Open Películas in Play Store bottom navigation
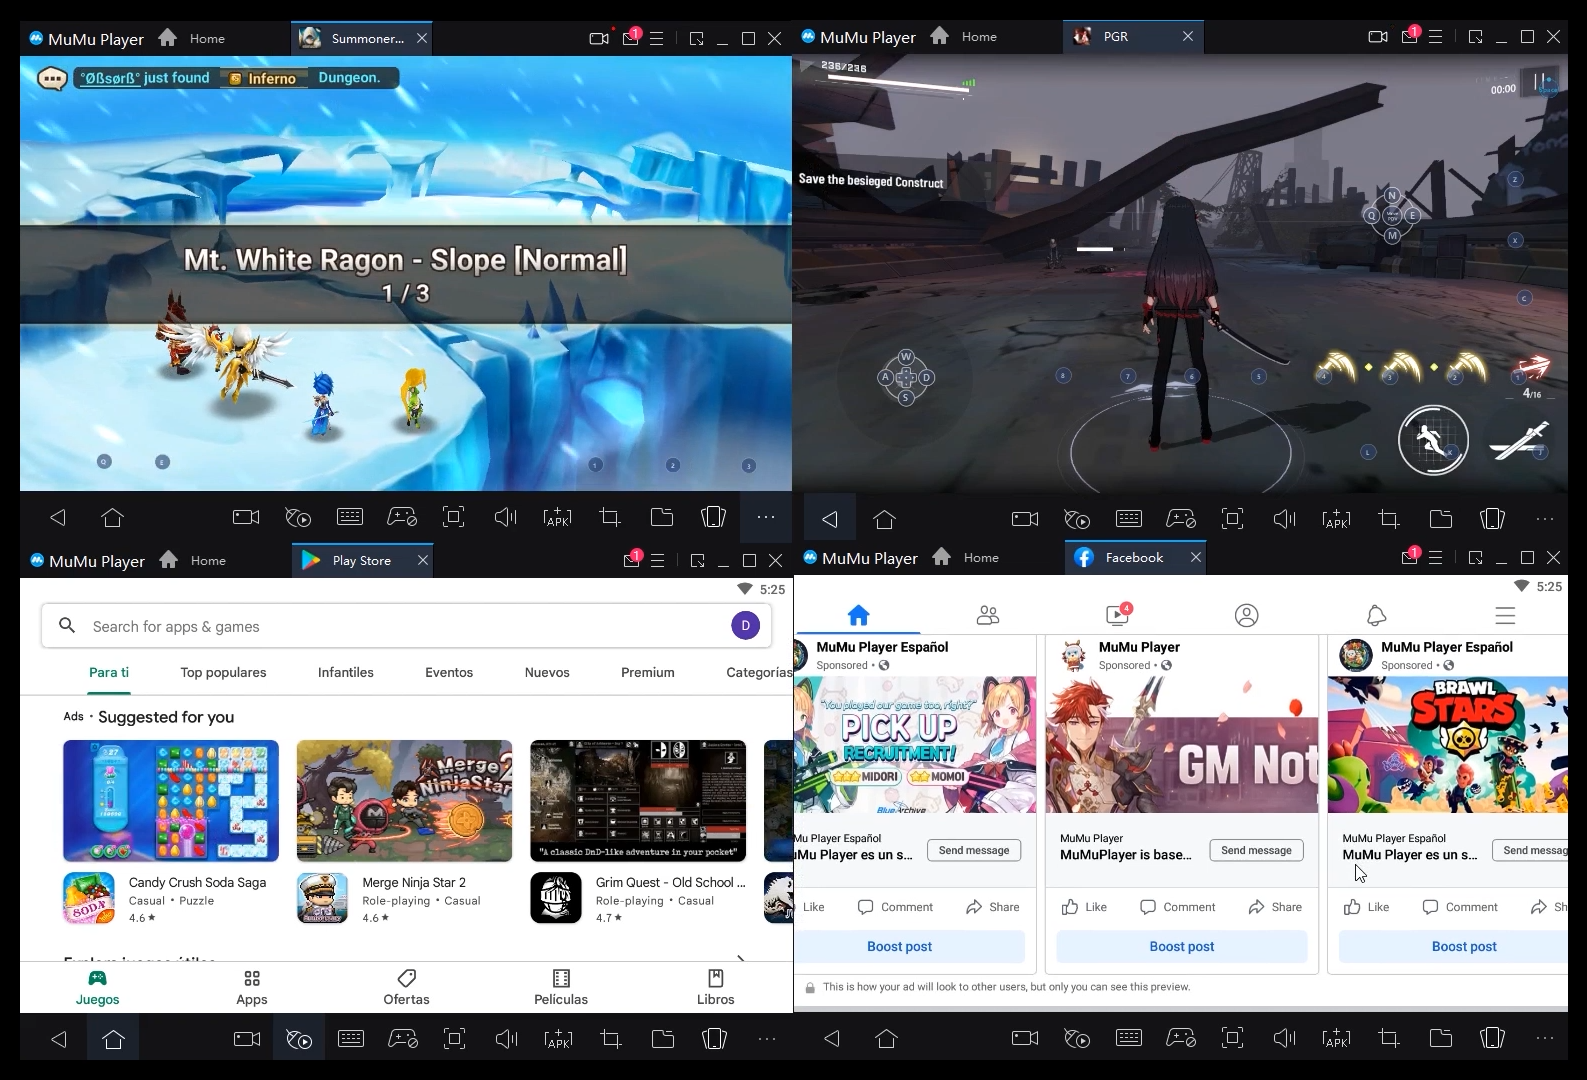 click(561, 987)
